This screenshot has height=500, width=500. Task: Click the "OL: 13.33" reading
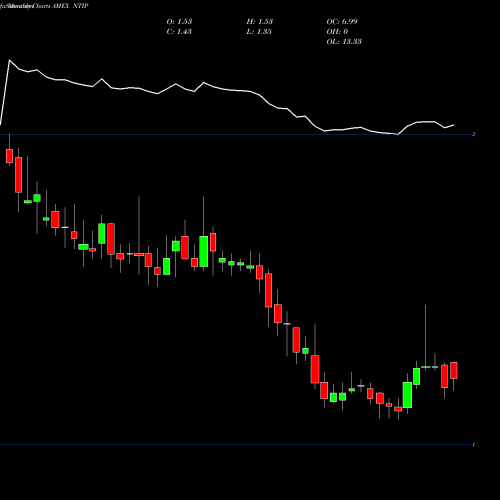(344, 42)
